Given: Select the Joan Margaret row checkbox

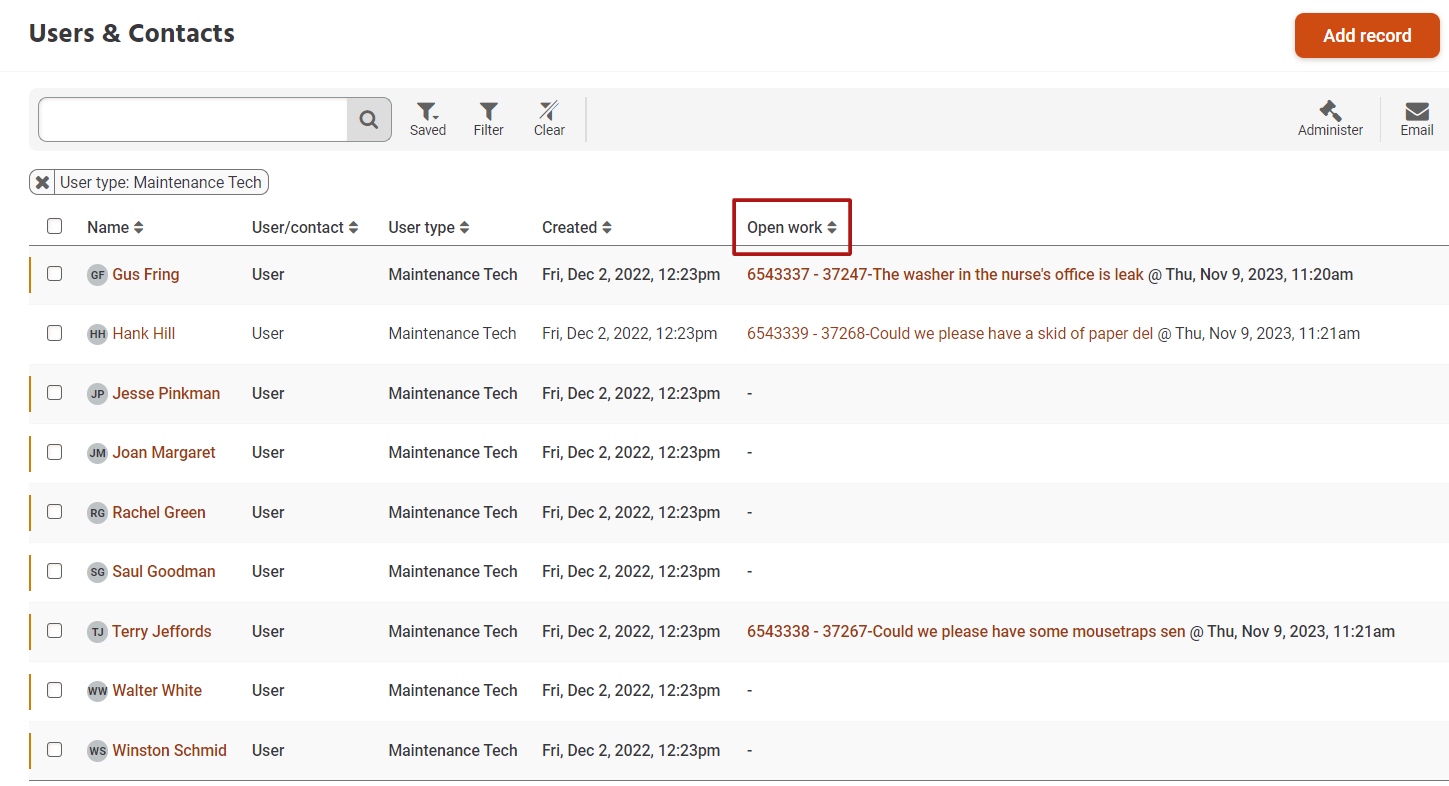Looking at the screenshot, I should point(54,452).
